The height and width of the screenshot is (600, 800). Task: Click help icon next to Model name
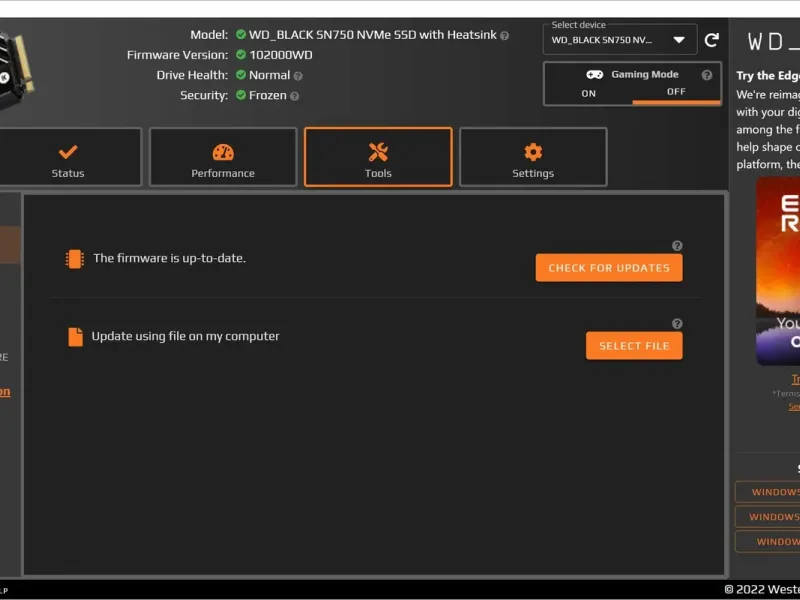click(504, 36)
